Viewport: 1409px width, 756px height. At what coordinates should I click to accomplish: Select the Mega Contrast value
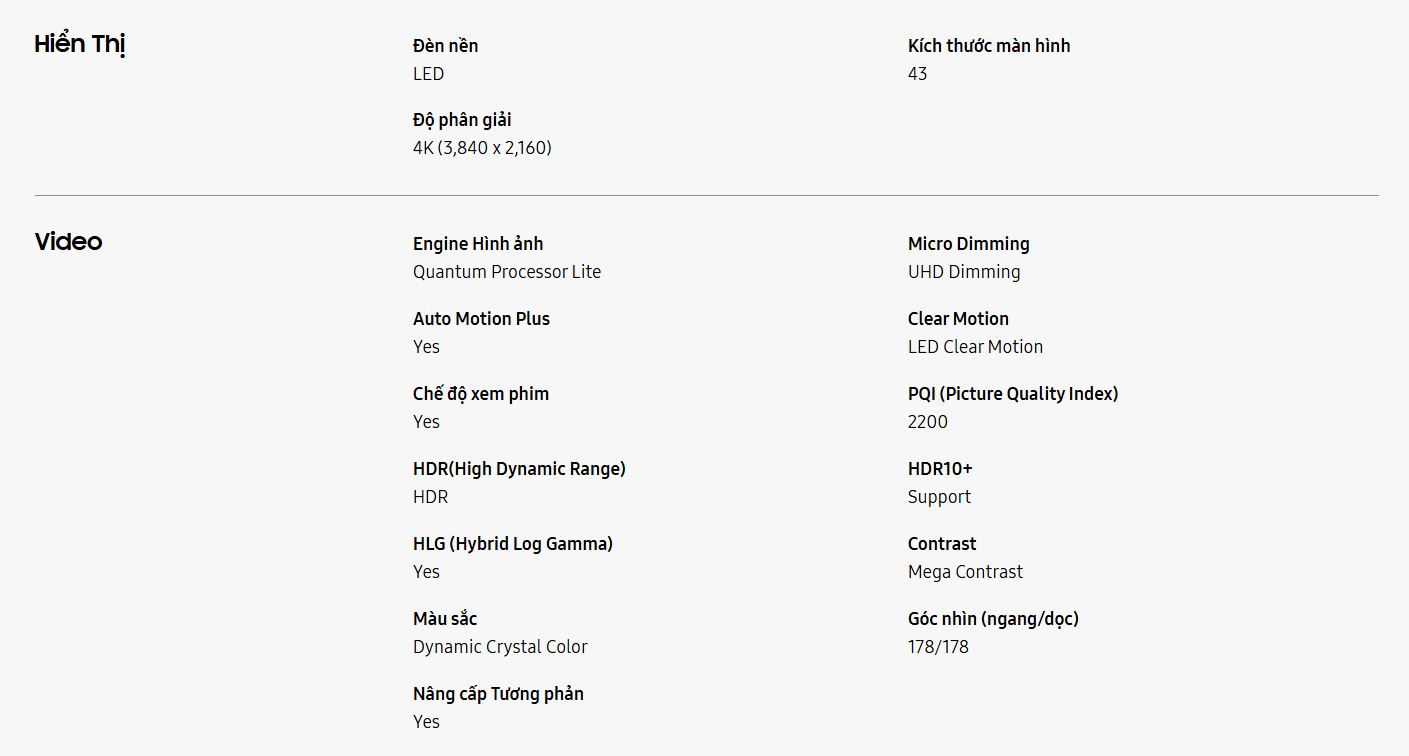(965, 572)
